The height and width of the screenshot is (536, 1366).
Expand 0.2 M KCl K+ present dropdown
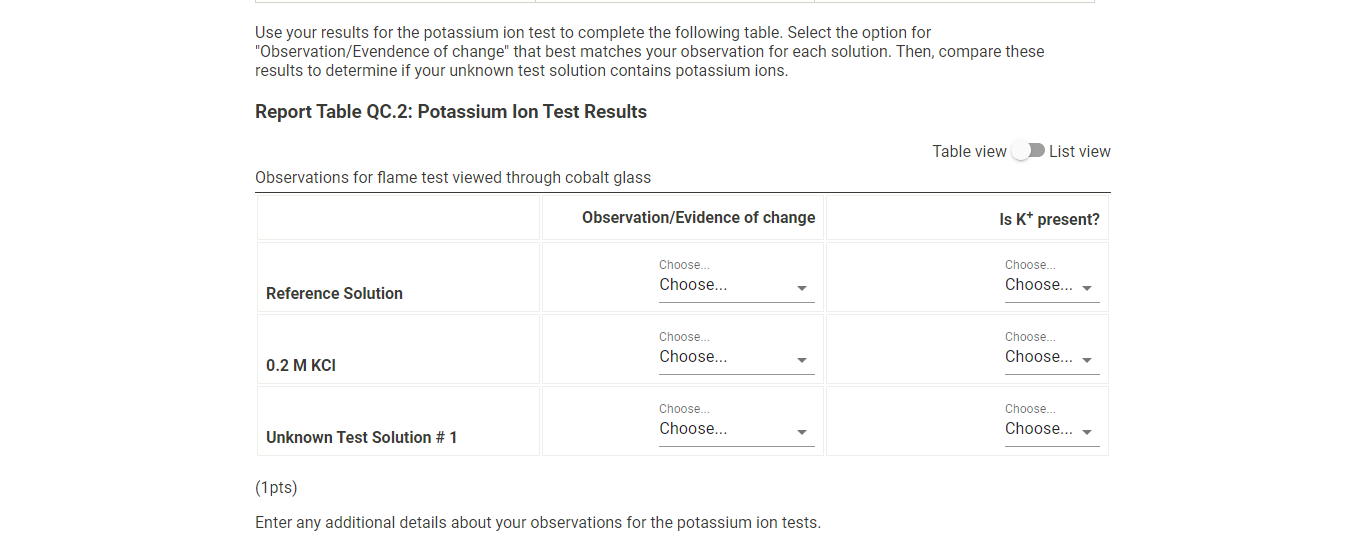1051,357
